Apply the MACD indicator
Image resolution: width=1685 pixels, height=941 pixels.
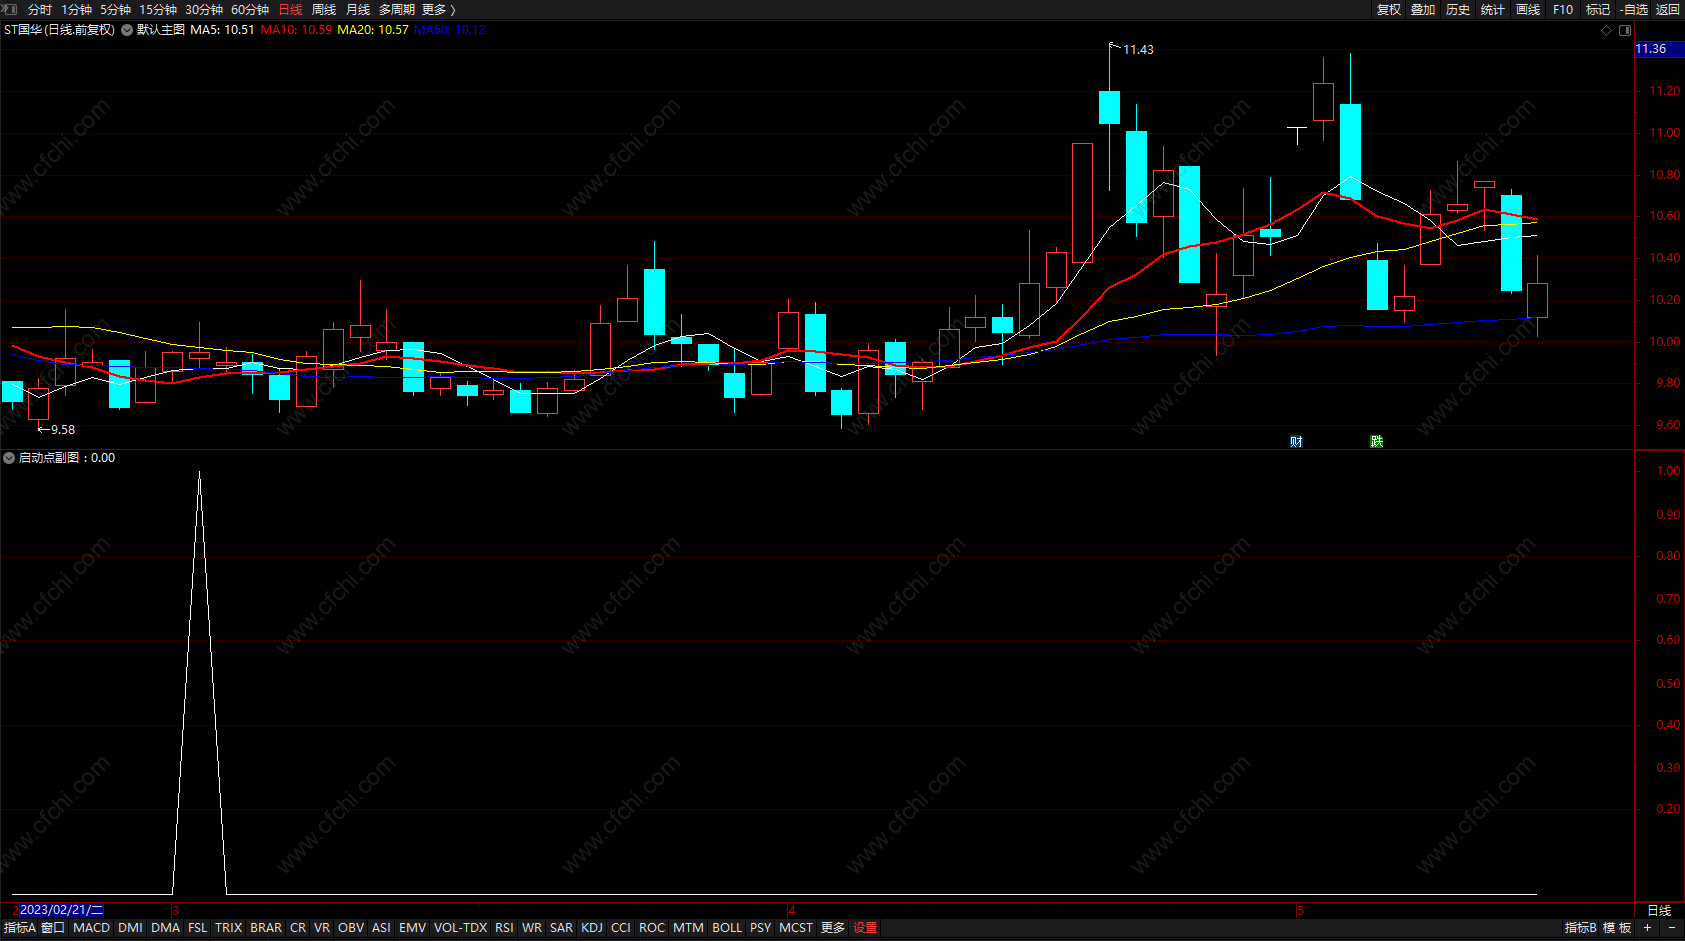click(x=92, y=928)
